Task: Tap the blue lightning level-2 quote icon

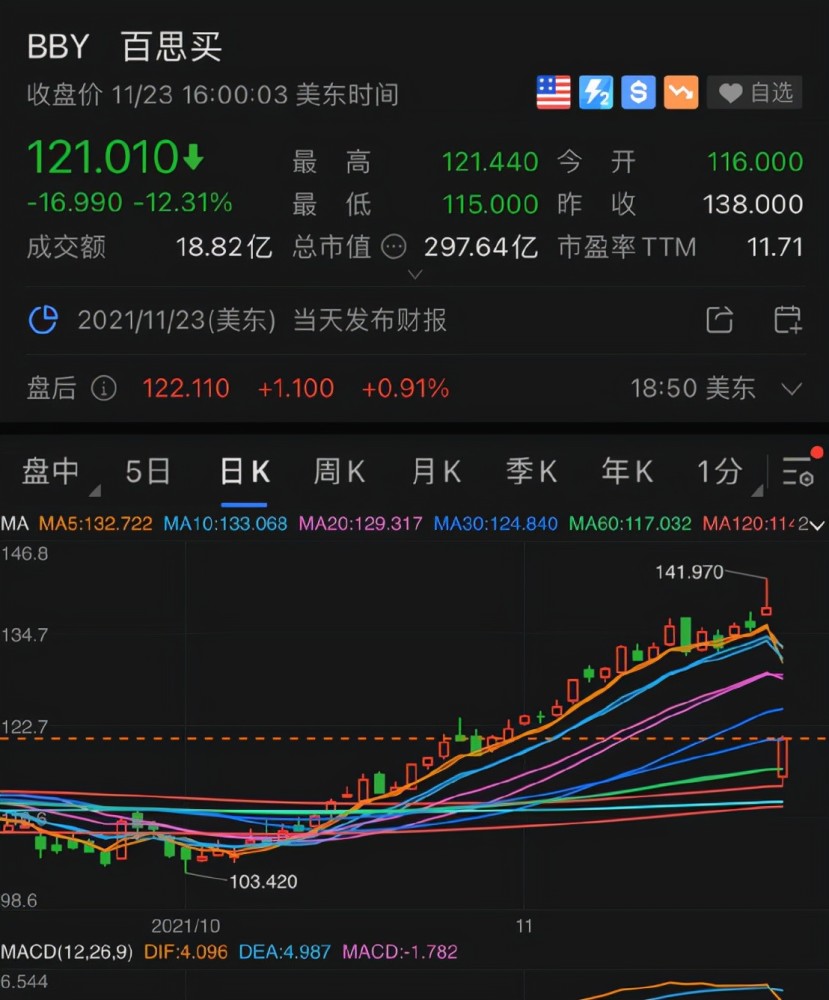Action: pos(596,92)
